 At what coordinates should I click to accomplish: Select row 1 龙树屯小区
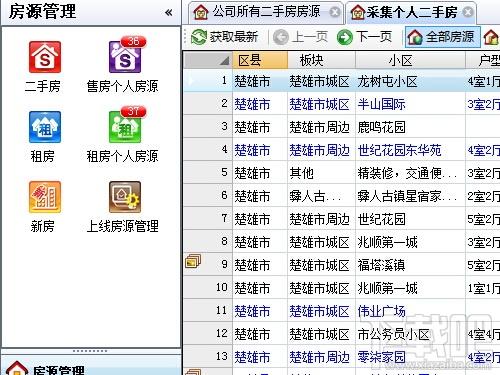pos(410,81)
